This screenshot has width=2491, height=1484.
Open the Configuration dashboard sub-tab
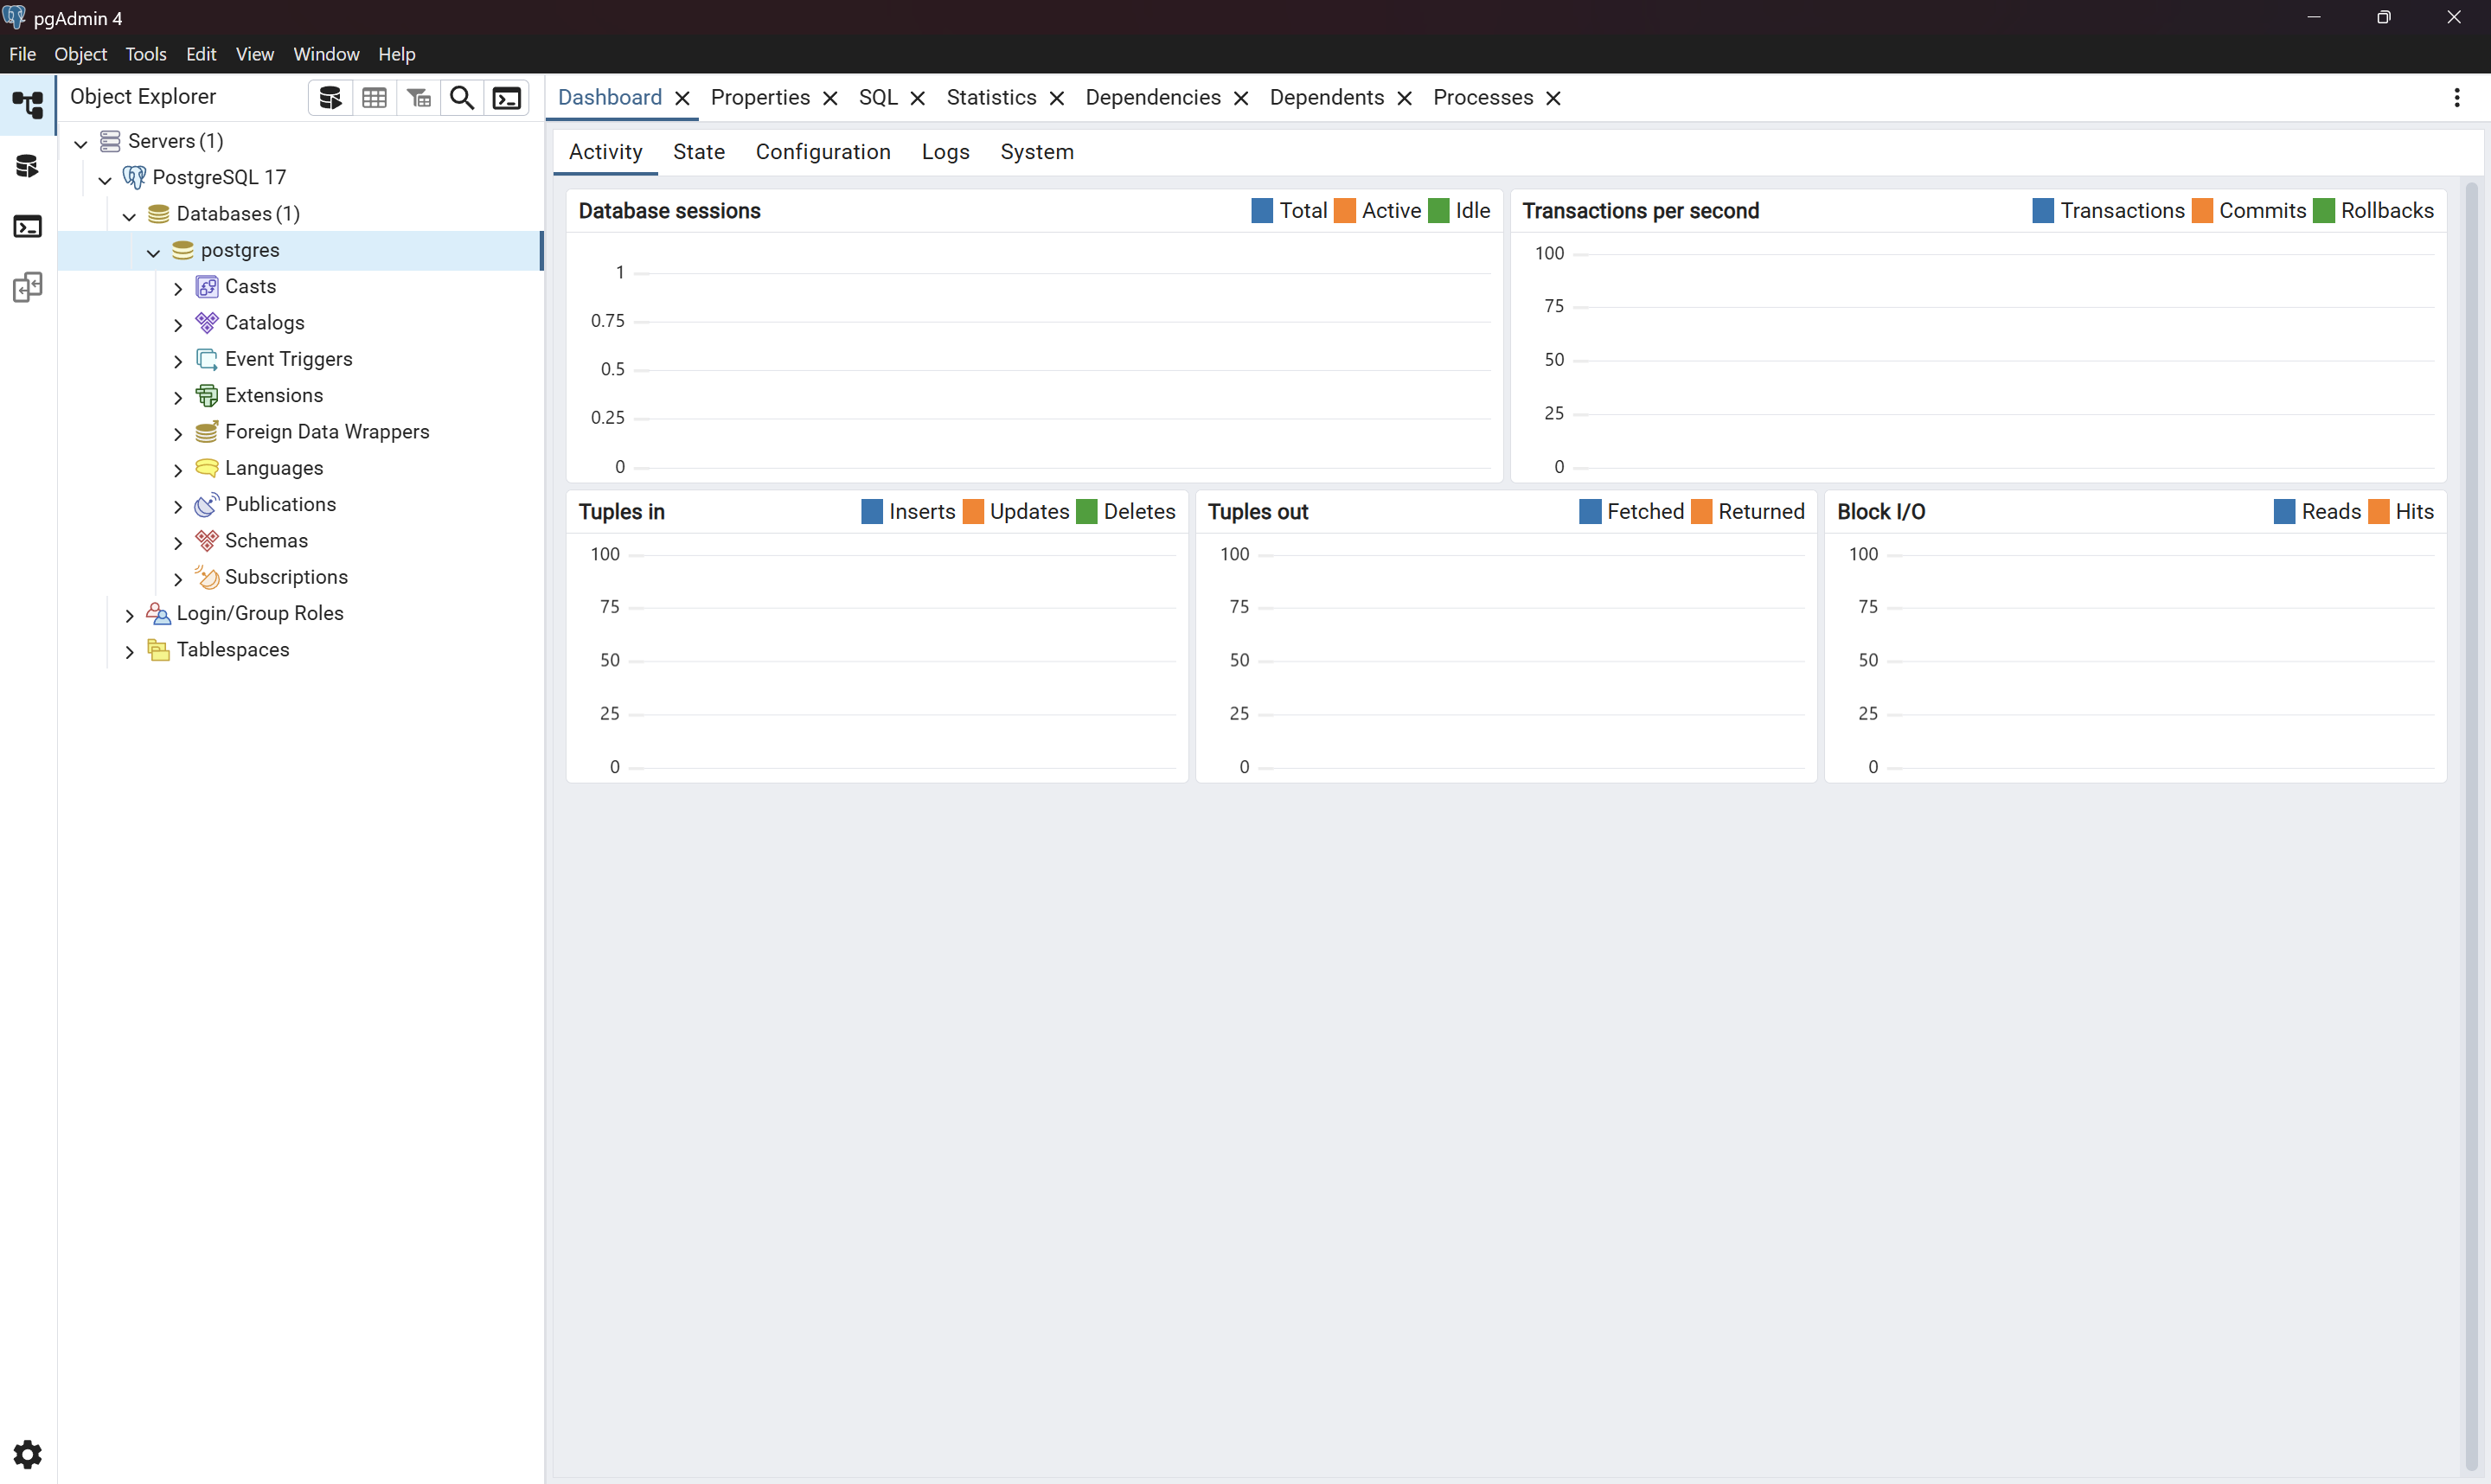click(x=822, y=152)
